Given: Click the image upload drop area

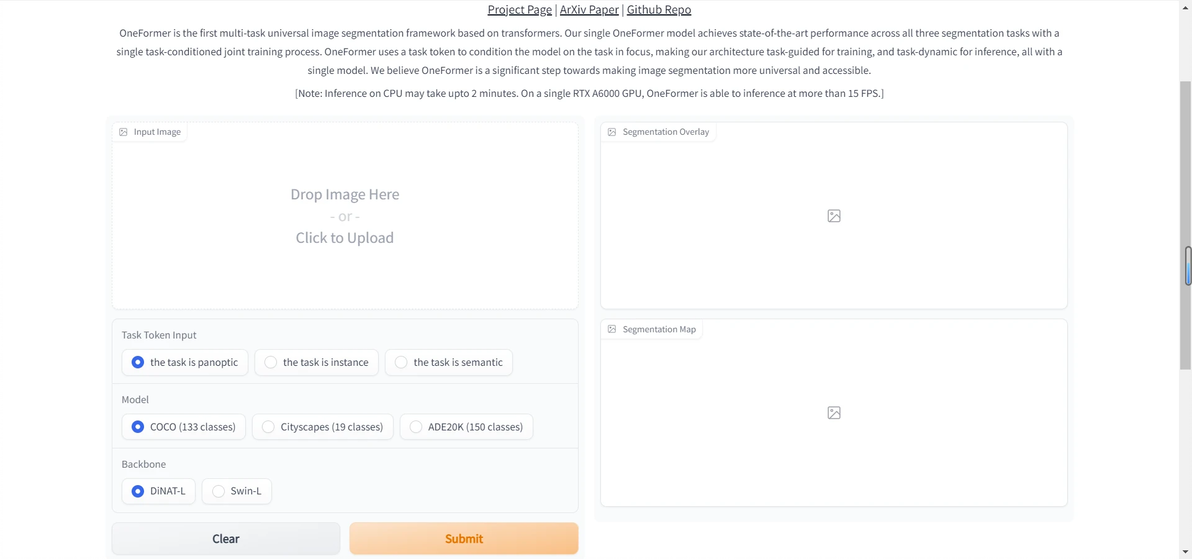Looking at the screenshot, I should 345,216.
